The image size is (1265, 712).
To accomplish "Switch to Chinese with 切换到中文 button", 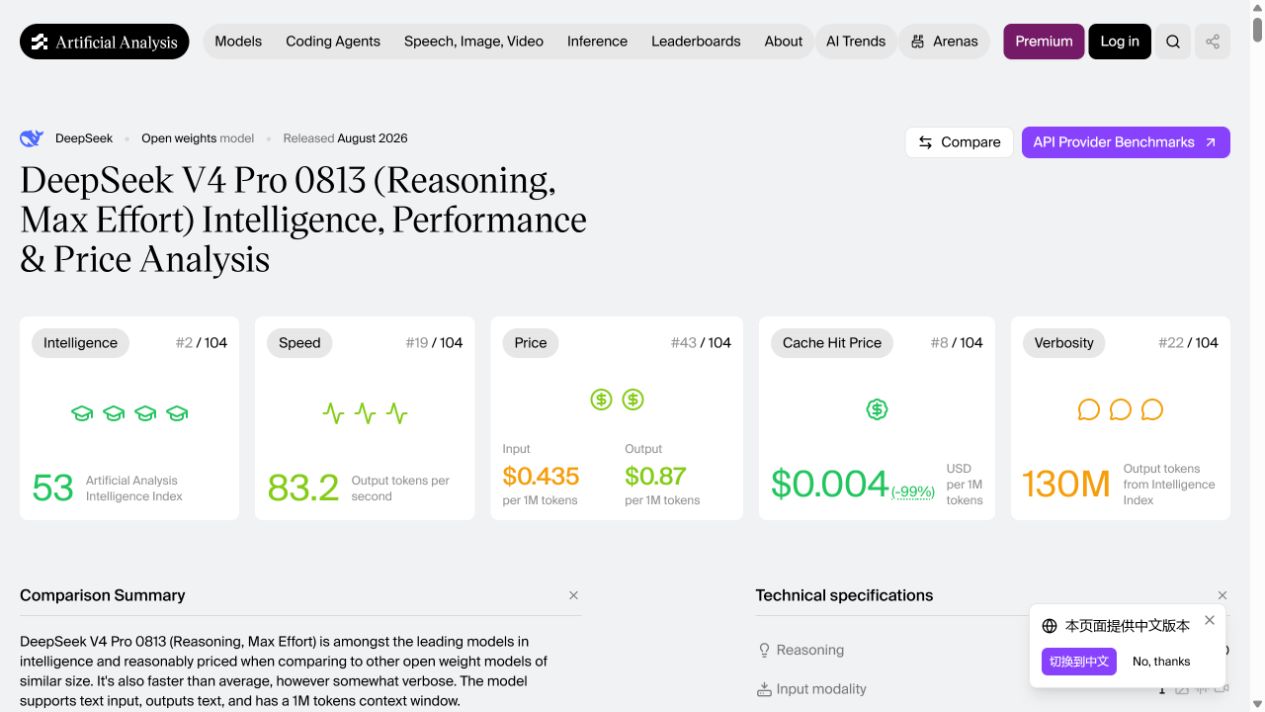I will 1079,661.
